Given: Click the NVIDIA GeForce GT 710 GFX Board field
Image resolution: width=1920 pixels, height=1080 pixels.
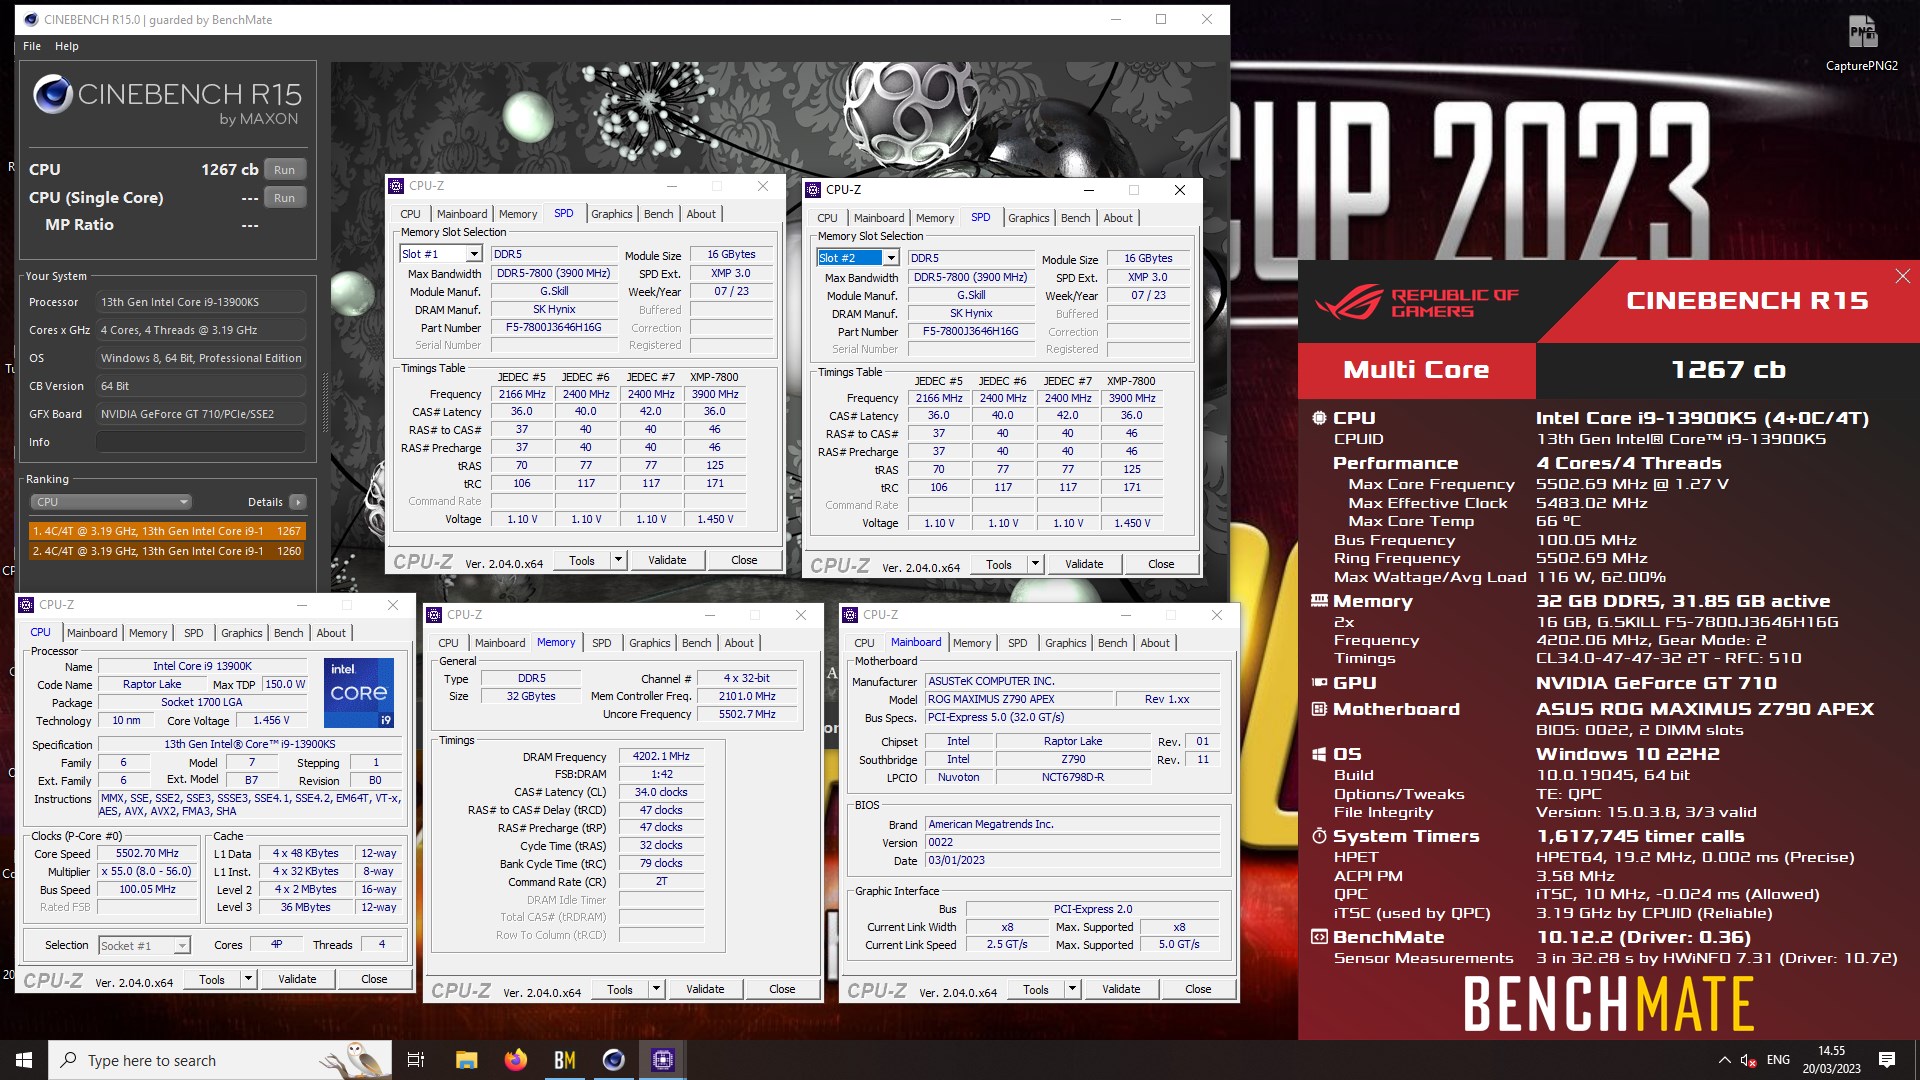Looking at the screenshot, I should [x=201, y=414].
